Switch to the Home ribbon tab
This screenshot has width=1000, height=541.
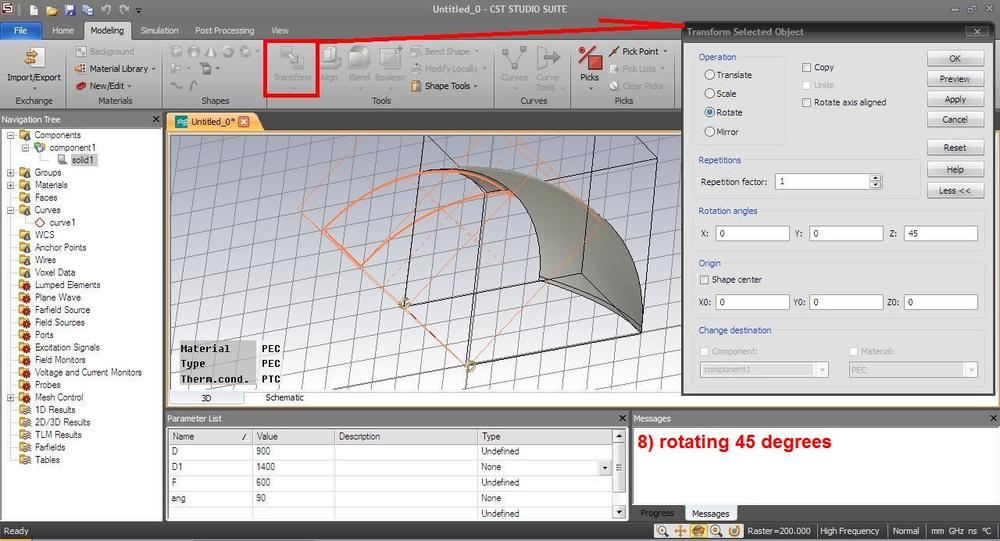point(62,30)
